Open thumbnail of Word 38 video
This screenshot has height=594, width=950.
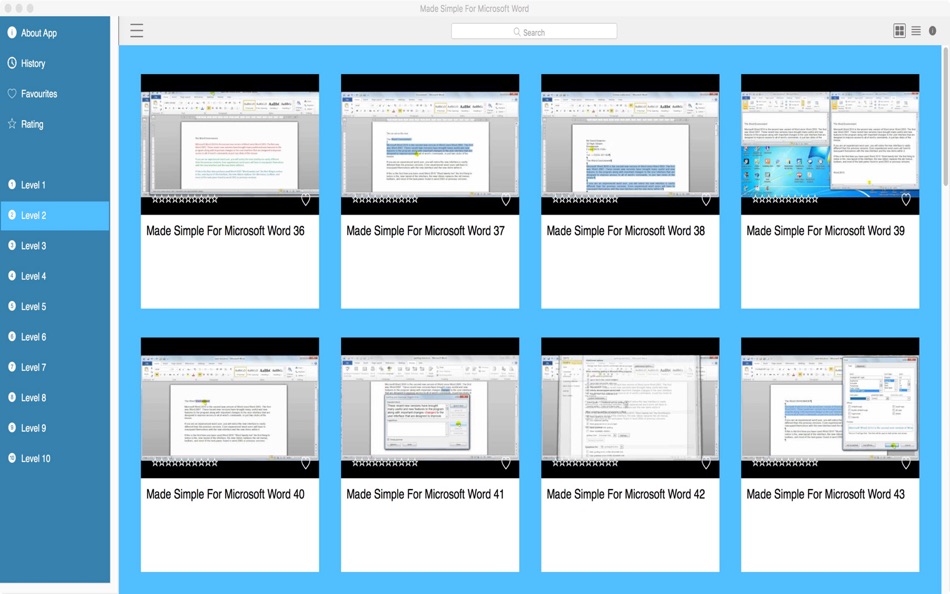pyautogui.click(x=630, y=144)
